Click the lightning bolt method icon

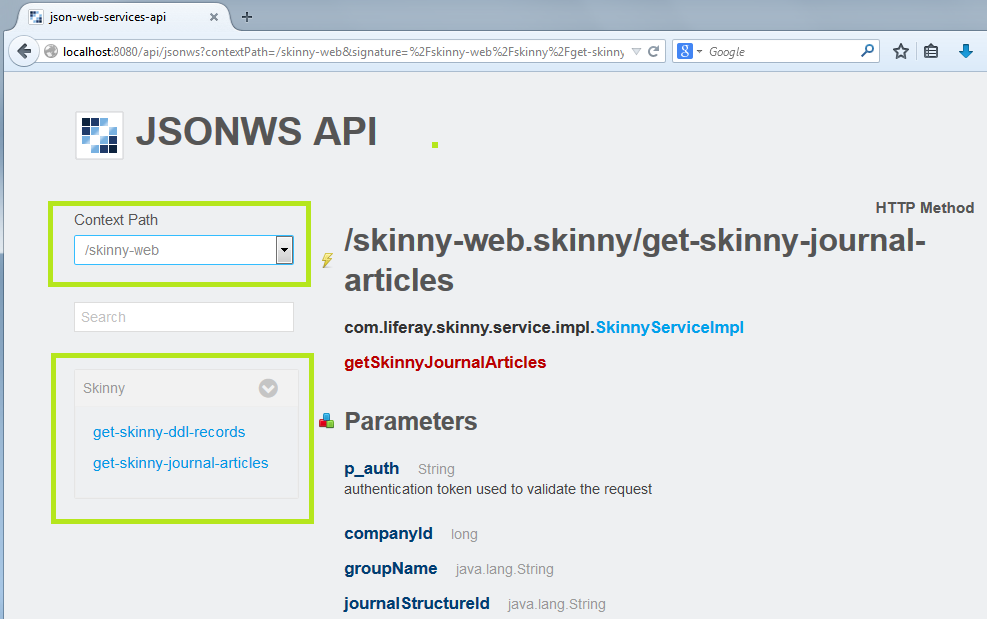(x=327, y=260)
